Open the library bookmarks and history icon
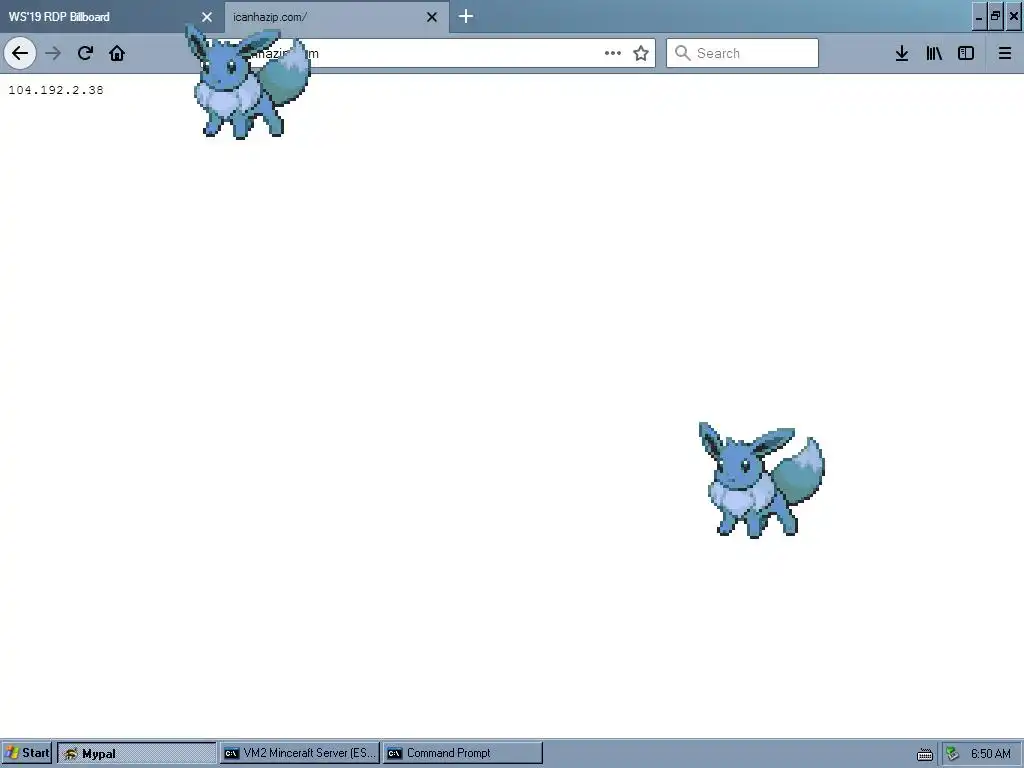Viewport: 1024px width, 768px height. point(934,53)
